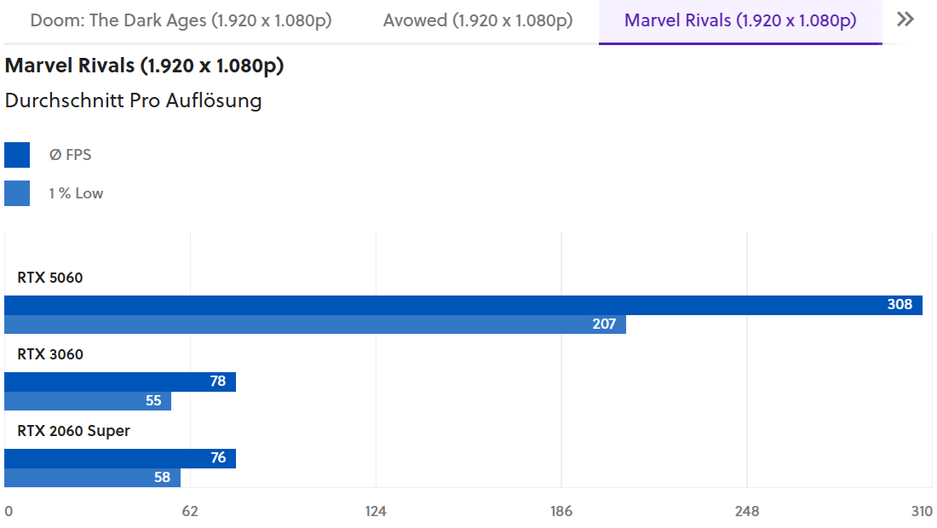
Task: Click the lighter blue 1 % Low swatch
Action: coord(17,193)
